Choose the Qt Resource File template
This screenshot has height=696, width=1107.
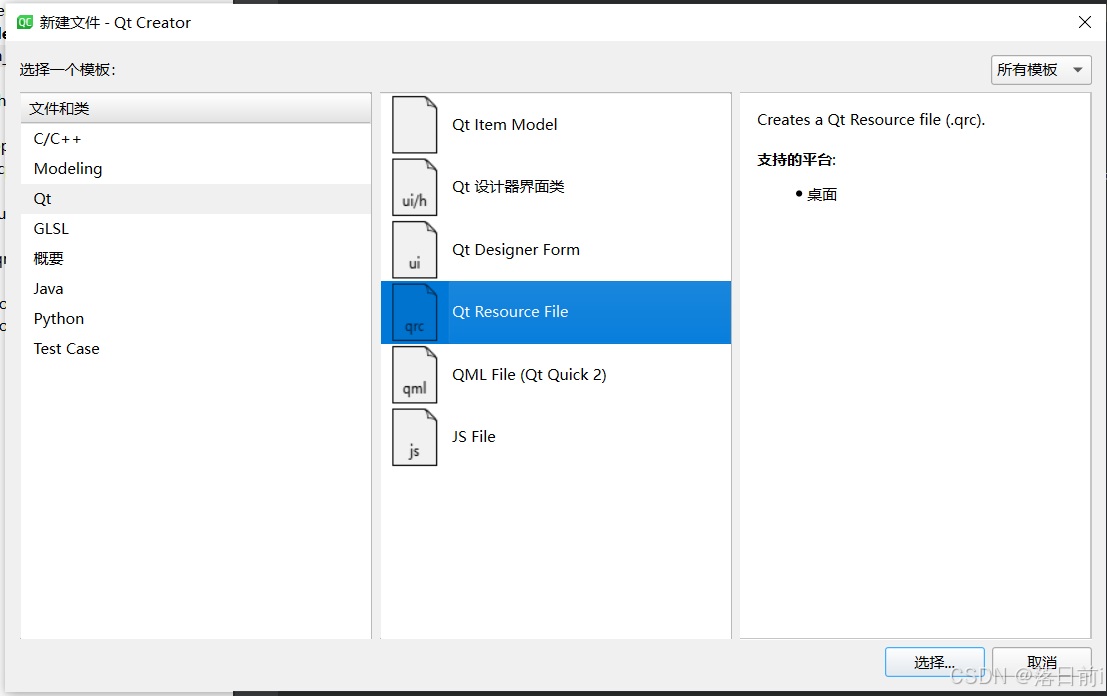point(556,312)
